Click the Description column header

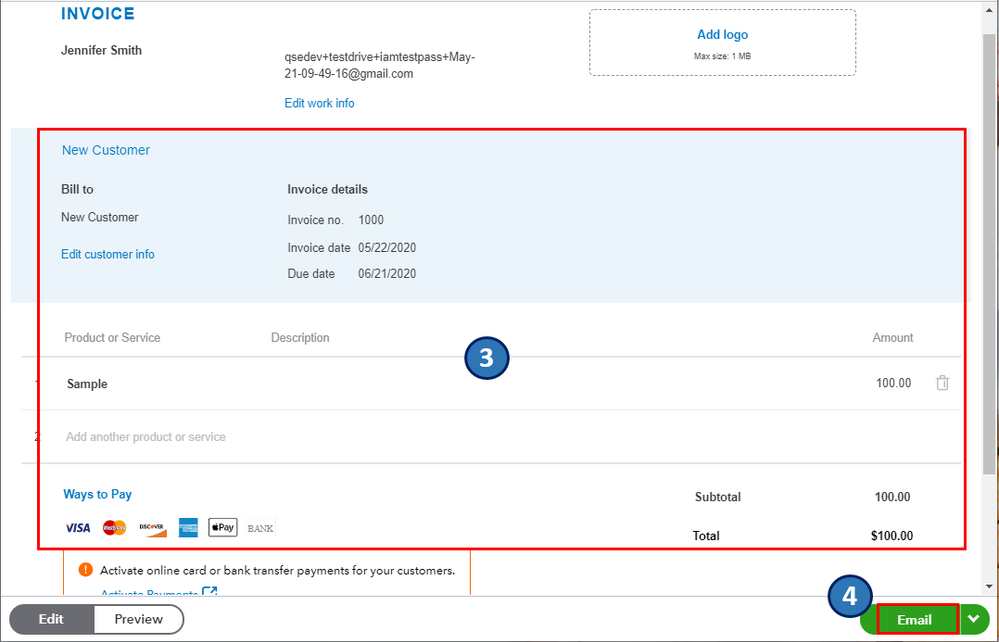click(300, 338)
